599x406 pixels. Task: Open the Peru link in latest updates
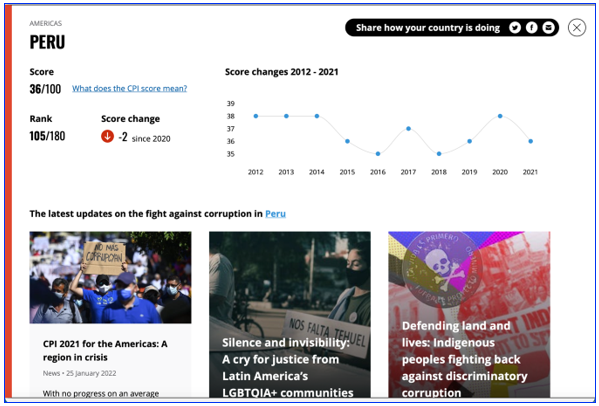click(275, 214)
